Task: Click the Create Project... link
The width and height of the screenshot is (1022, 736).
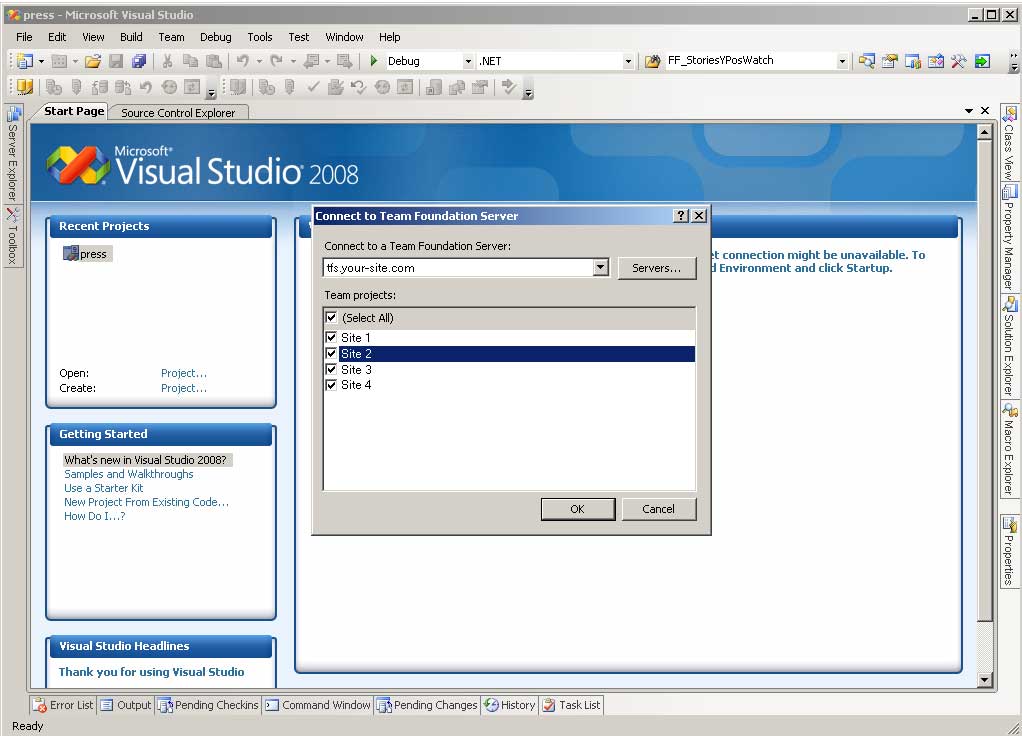Action: pos(184,388)
